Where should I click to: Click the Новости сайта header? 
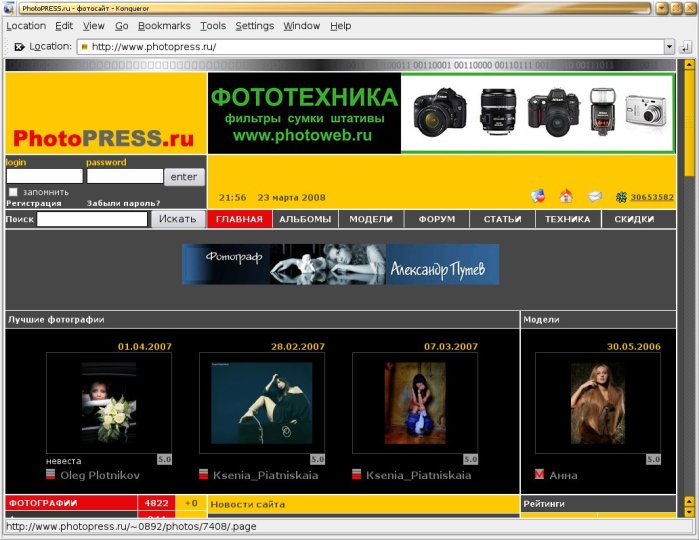[x=363, y=504]
